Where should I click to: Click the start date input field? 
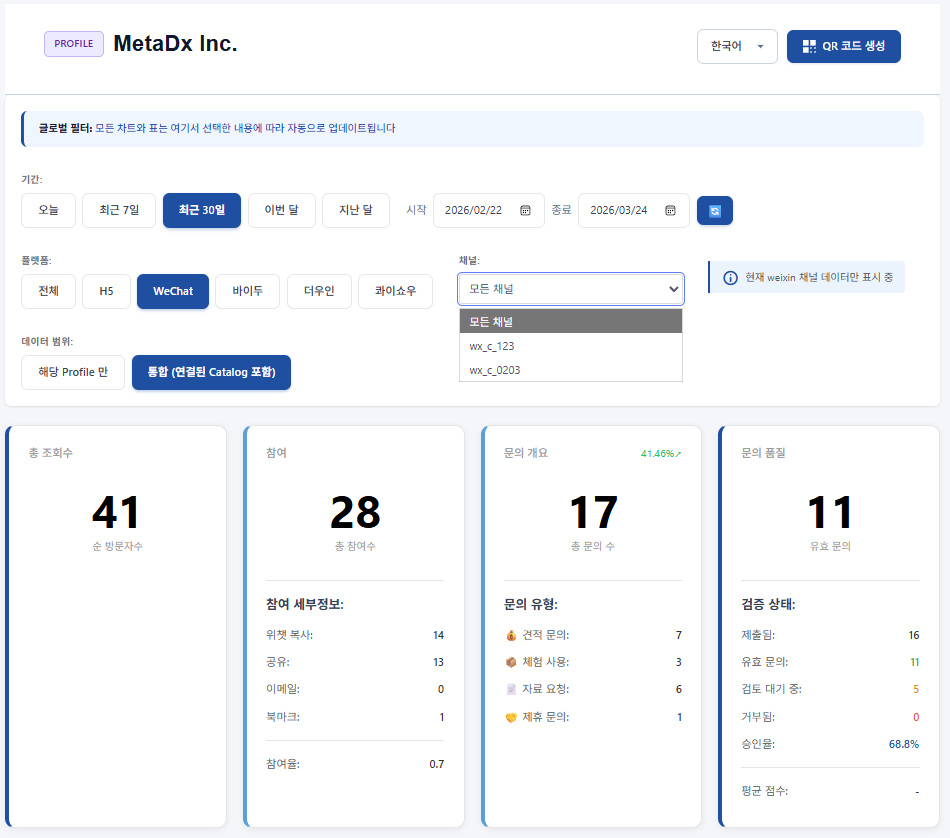tap(475, 211)
